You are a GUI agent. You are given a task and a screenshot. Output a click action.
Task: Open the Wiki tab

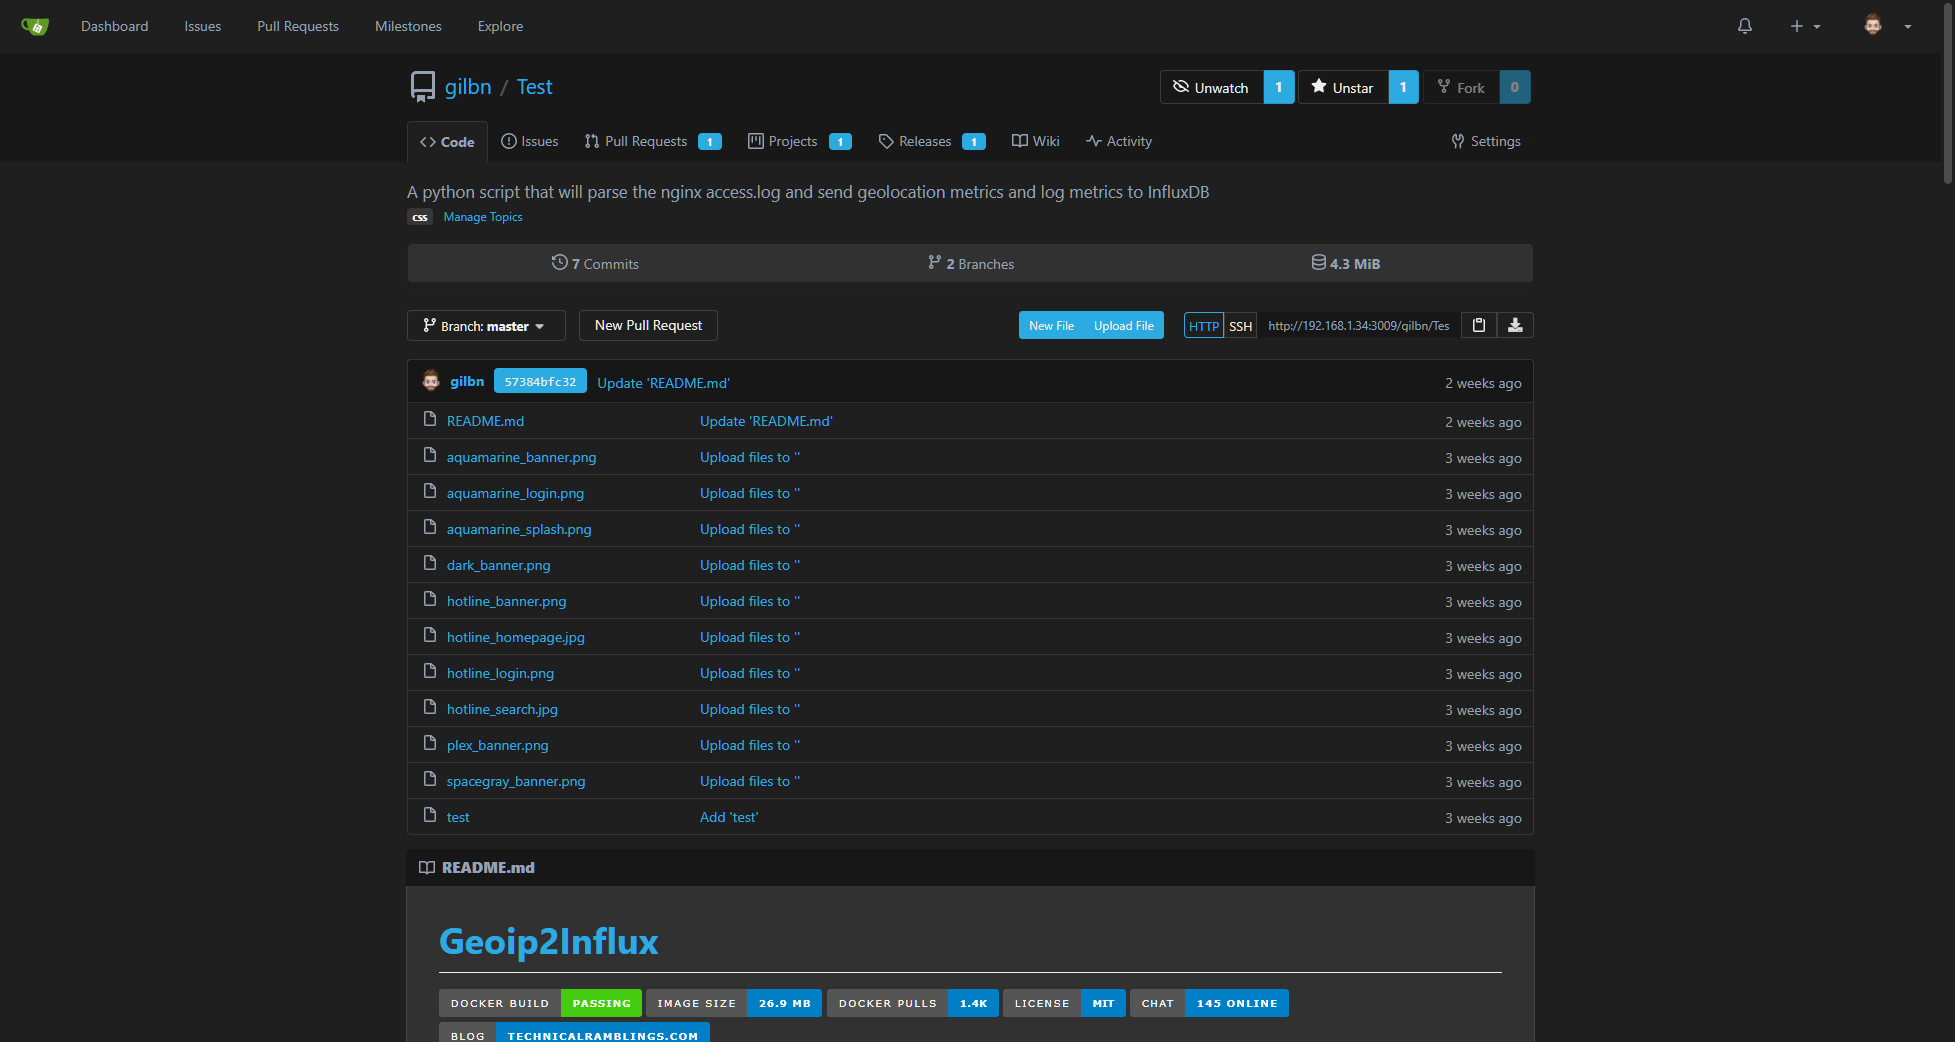[1036, 141]
